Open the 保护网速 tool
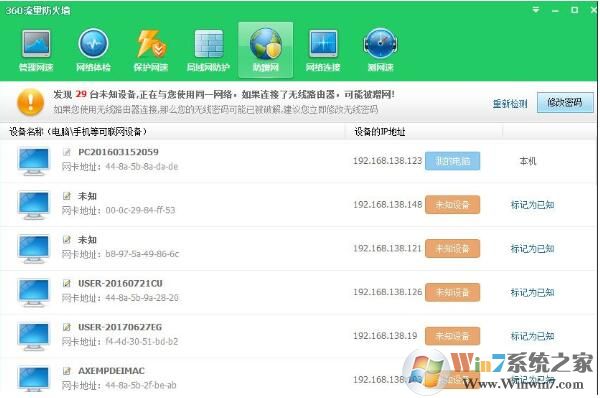Viewport: 600px width, 398px height. tap(151, 51)
